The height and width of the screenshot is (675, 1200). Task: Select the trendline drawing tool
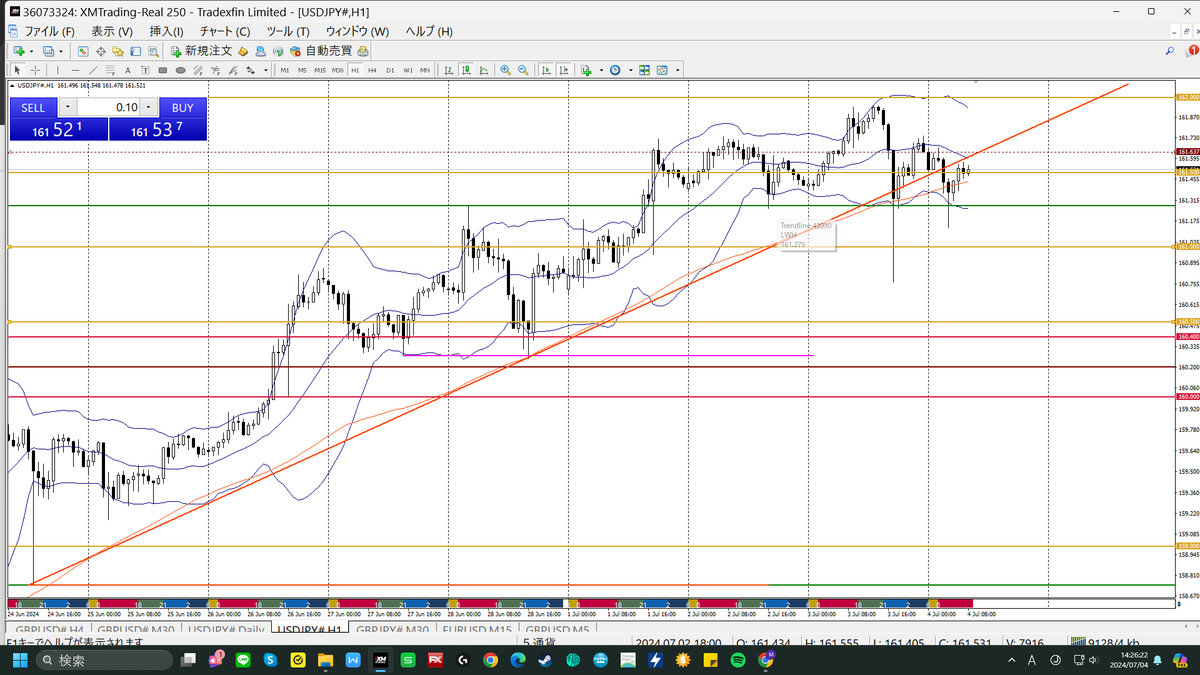click(93, 70)
